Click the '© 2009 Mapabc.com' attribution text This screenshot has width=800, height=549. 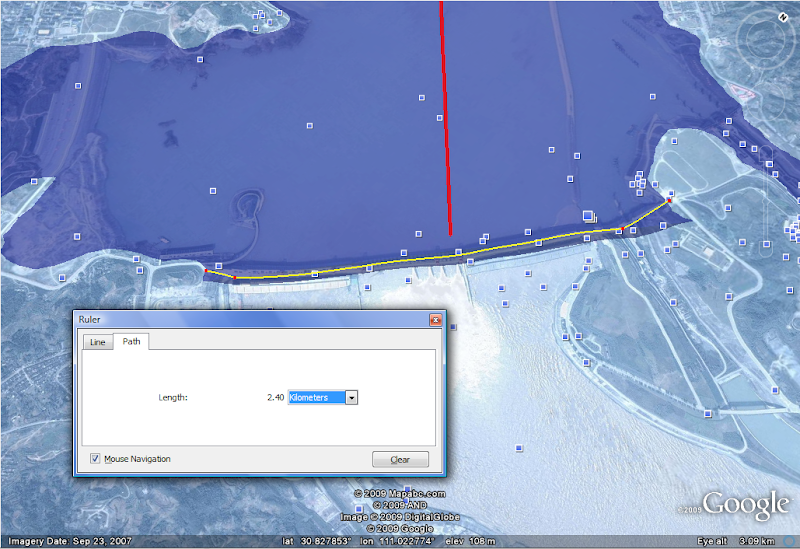click(x=399, y=493)
